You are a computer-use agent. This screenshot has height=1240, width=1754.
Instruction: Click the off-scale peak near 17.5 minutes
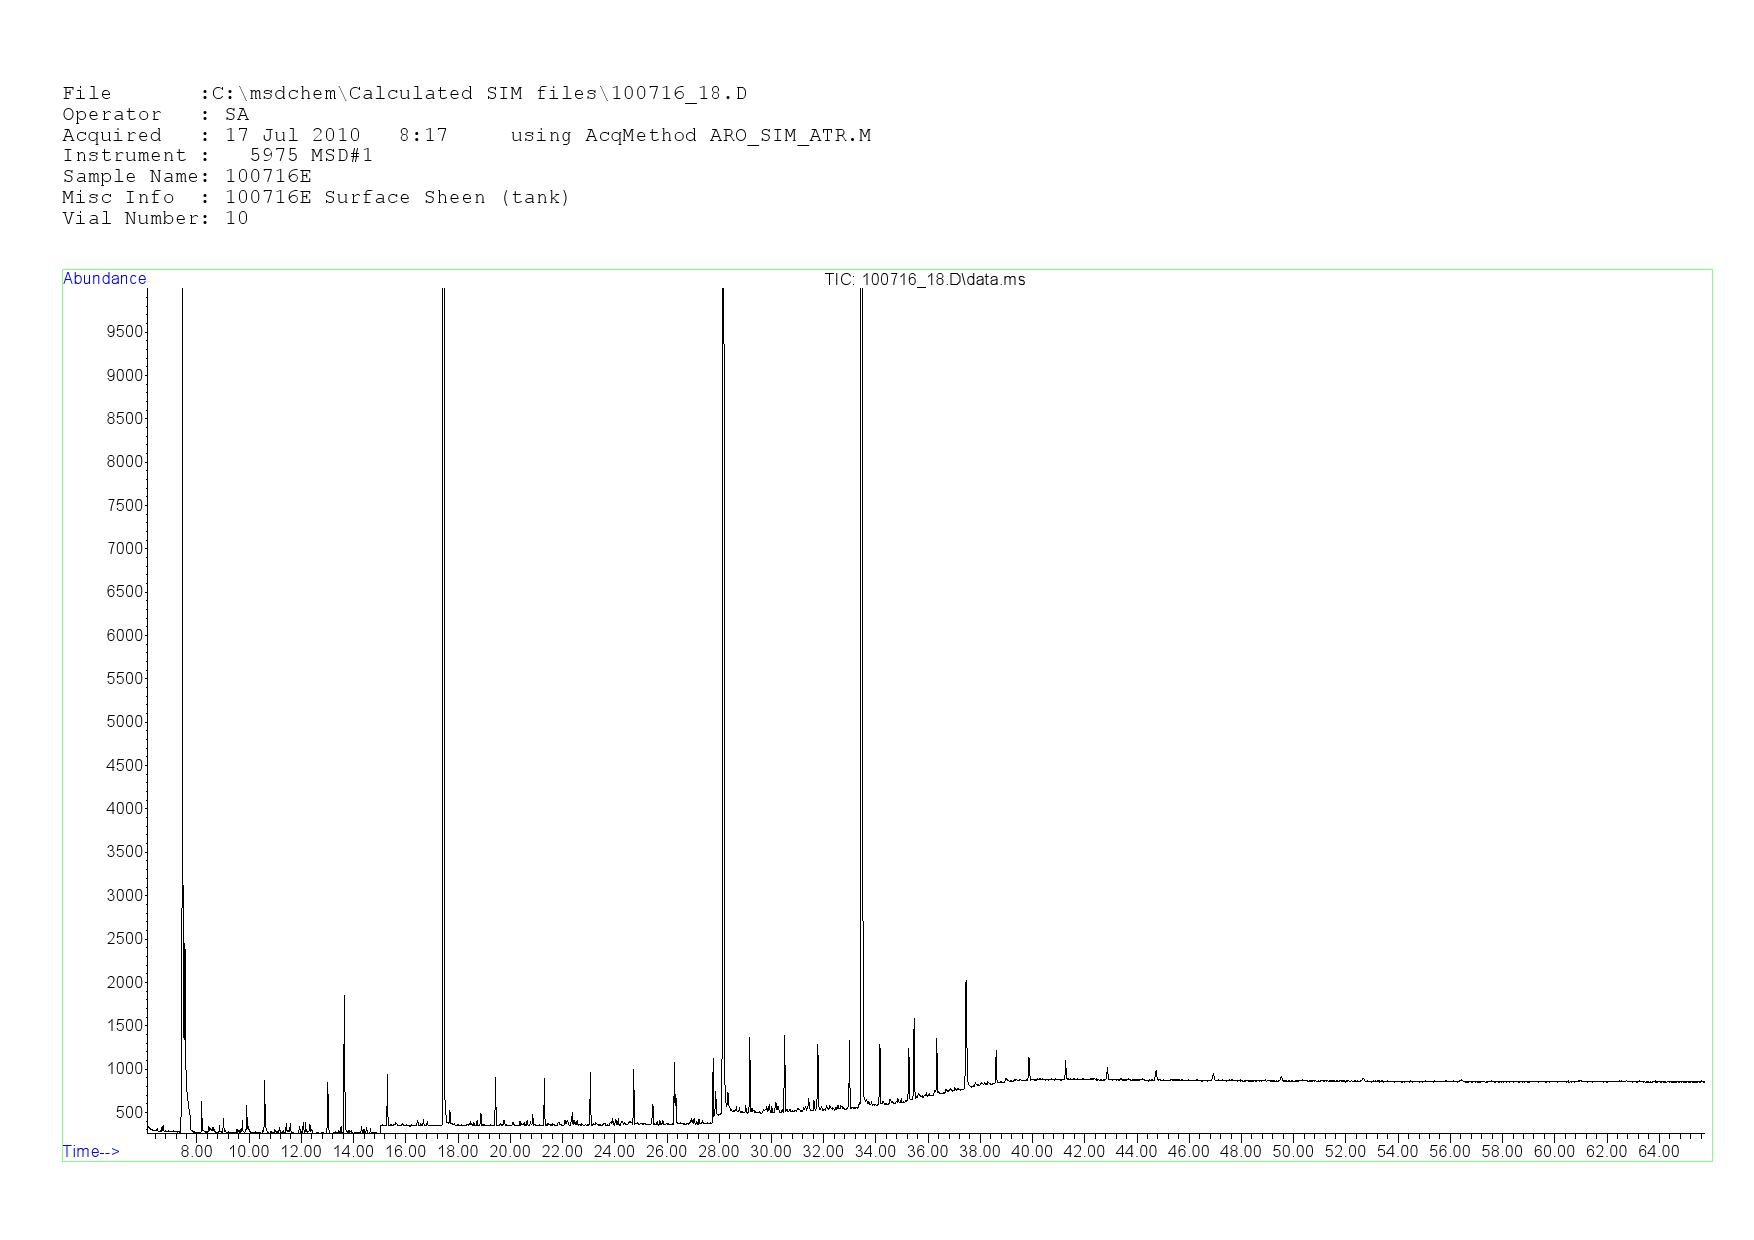point(443,600)
